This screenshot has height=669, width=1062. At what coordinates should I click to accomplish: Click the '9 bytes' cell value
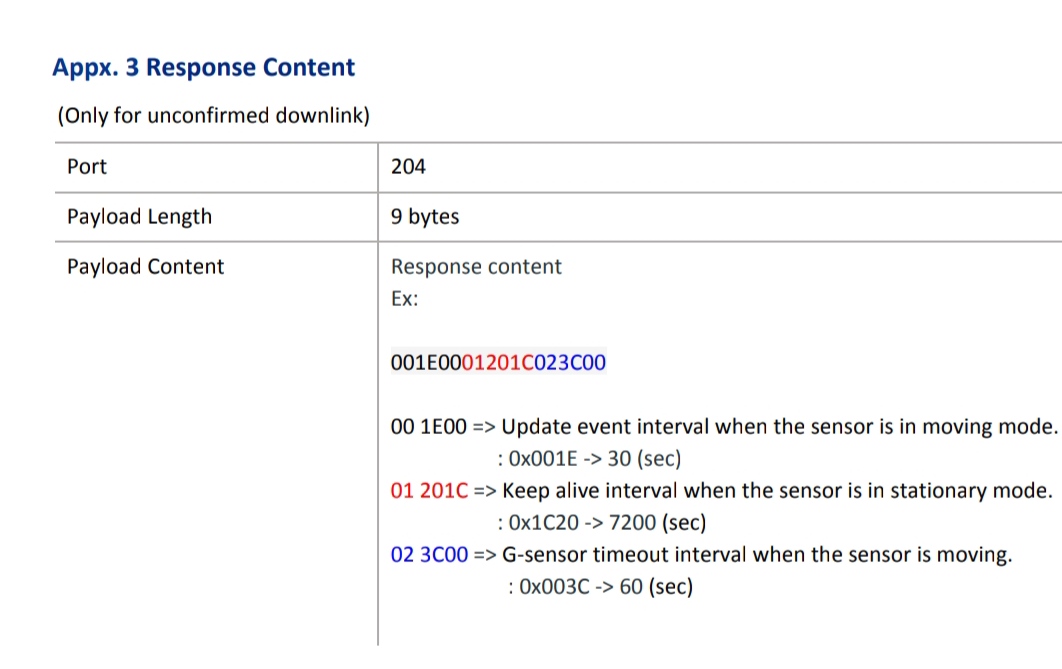(x=425, y=216)
